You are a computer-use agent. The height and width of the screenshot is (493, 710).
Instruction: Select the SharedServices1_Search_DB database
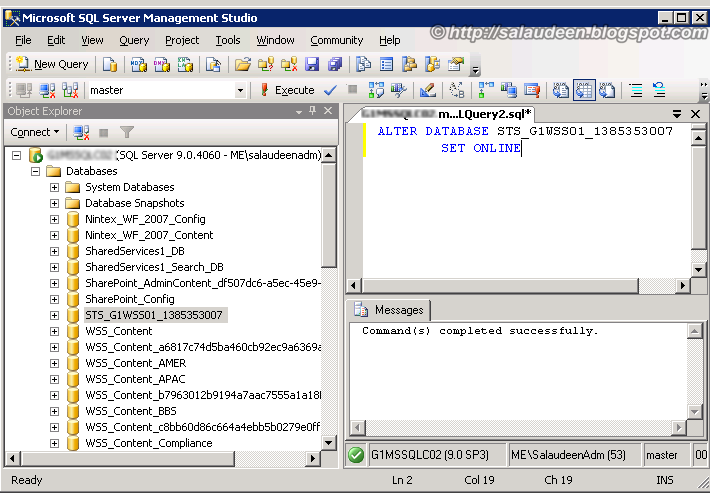[154, 267]
